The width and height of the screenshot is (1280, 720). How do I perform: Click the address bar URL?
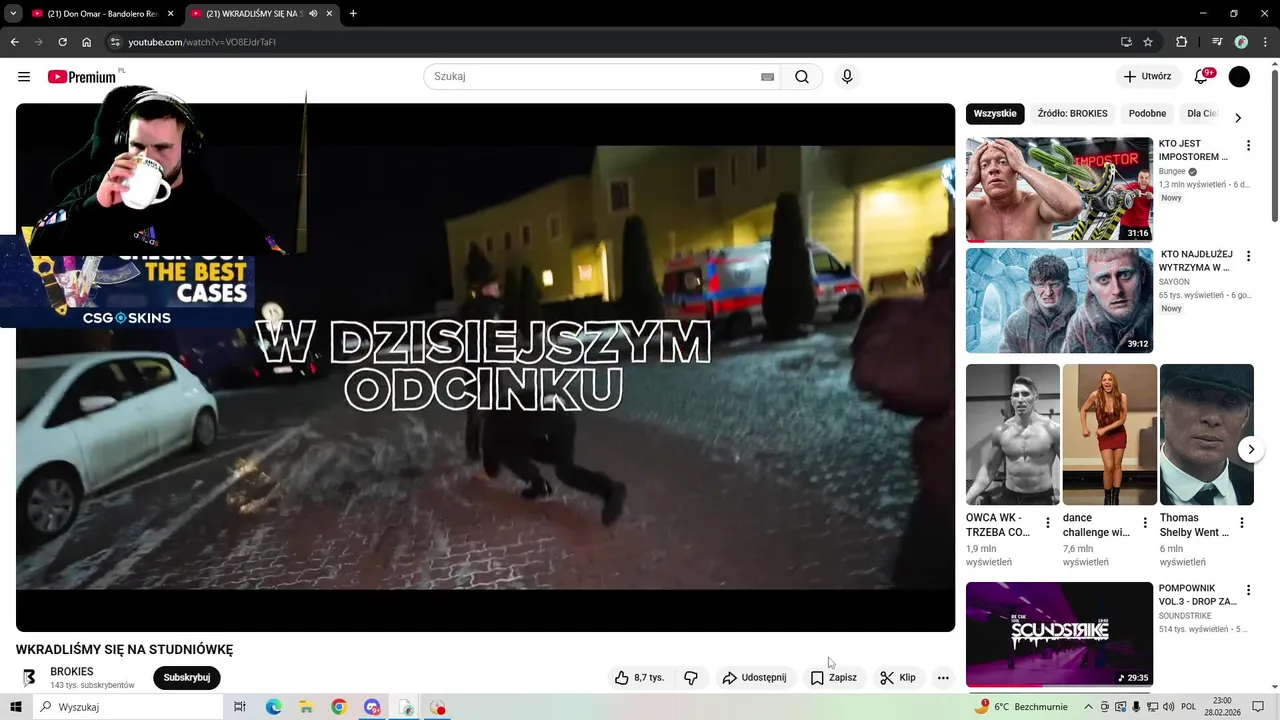[202, 42]
